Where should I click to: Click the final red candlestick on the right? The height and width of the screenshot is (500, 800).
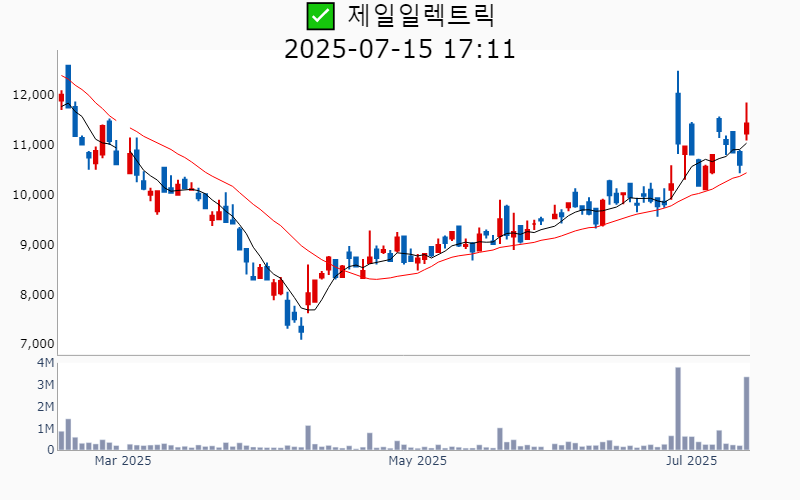coord(746,121)
